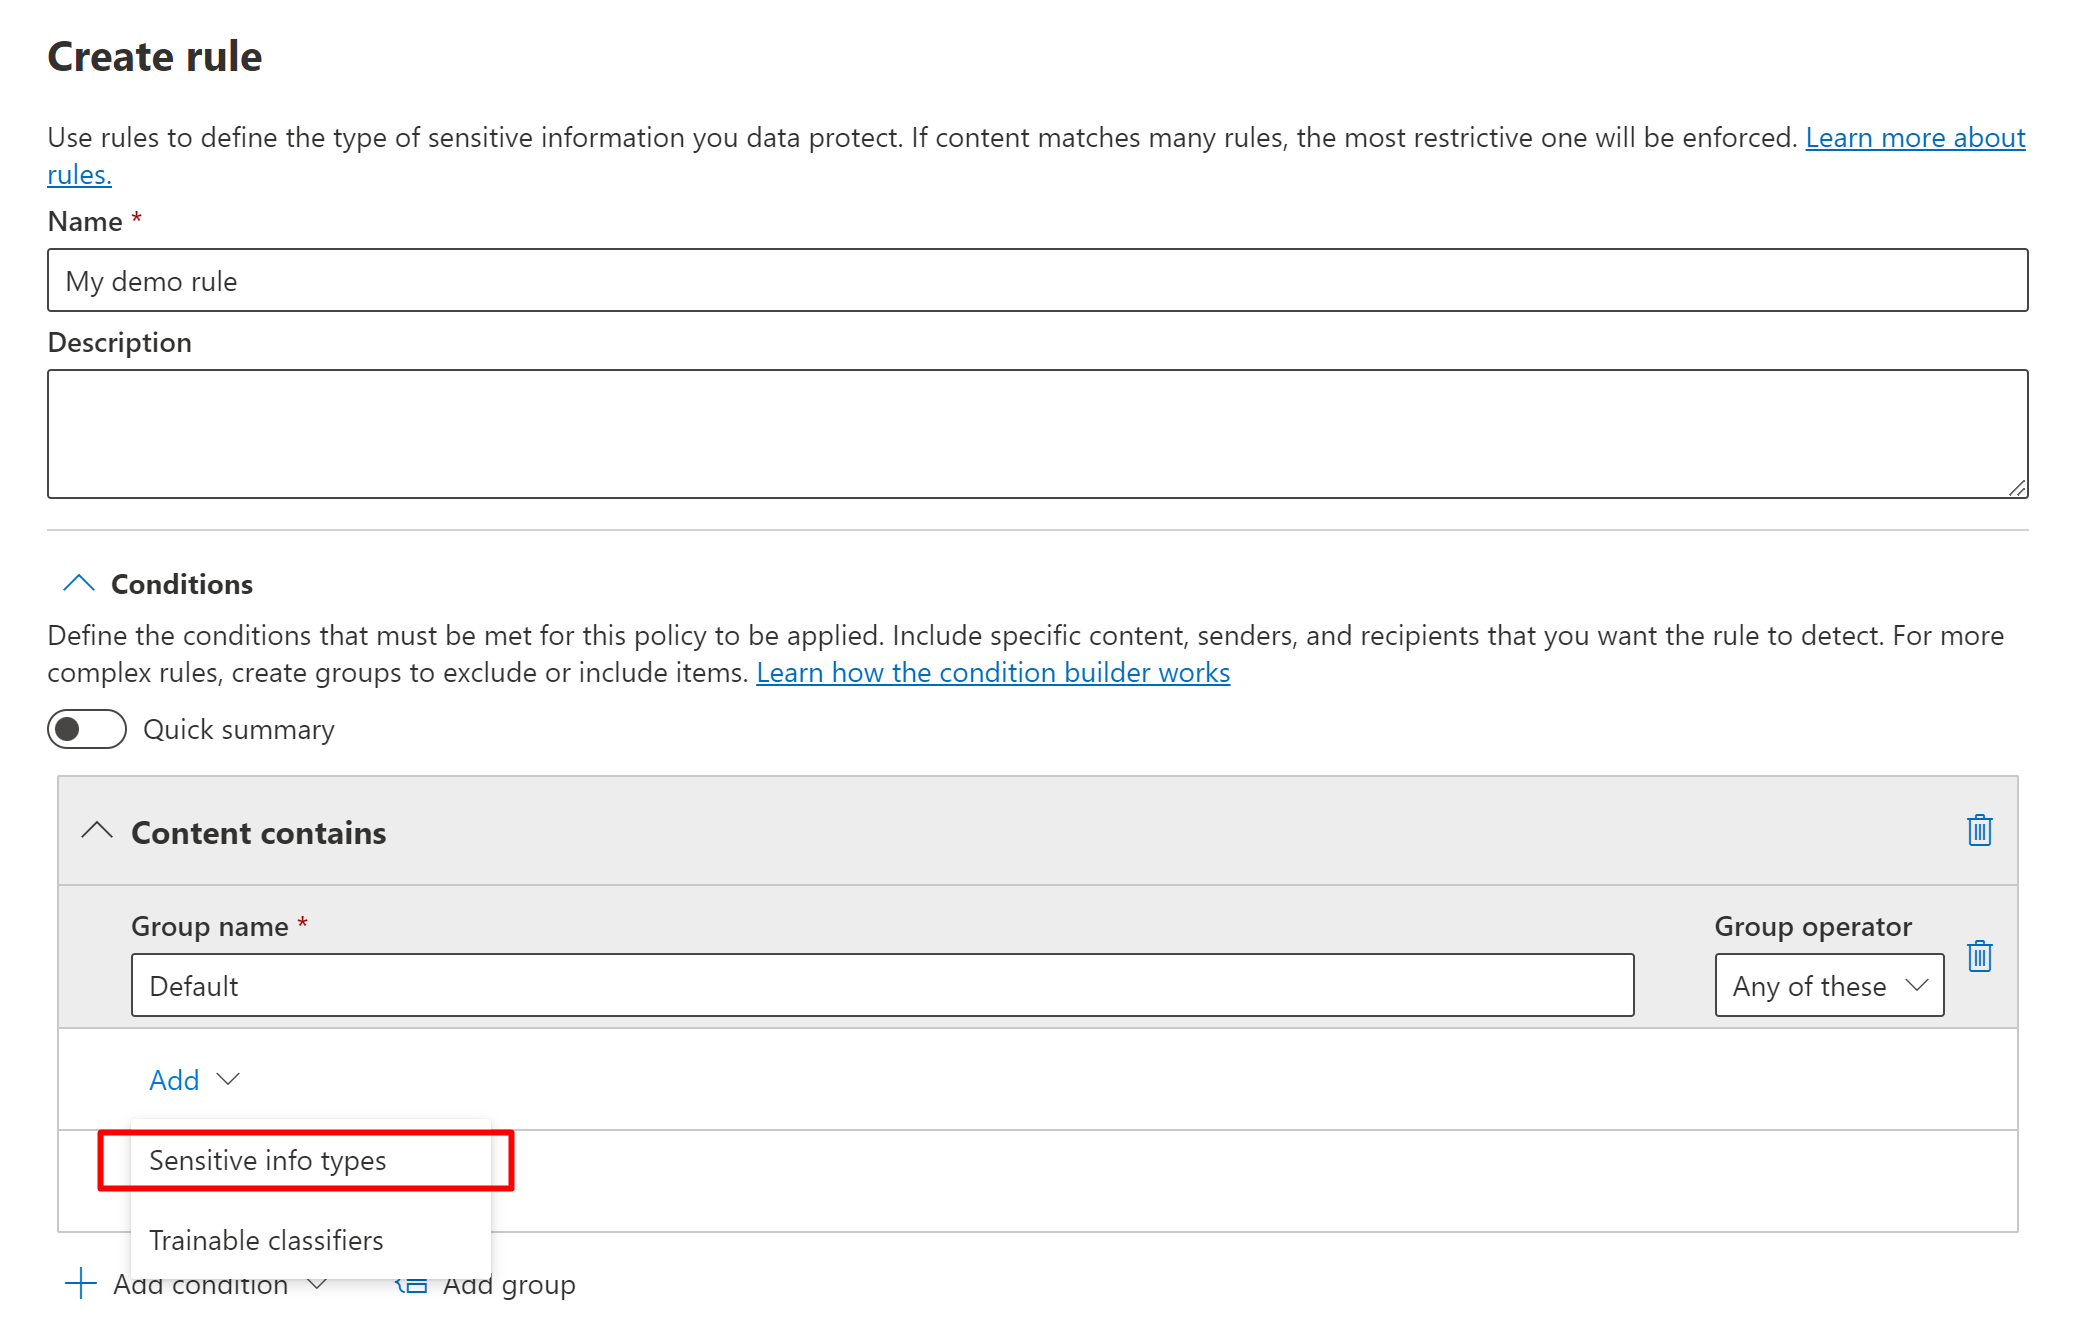Click the Description box resize handle
This screenshot has width=2077, height=1344.
click(x=2017, y=488)
